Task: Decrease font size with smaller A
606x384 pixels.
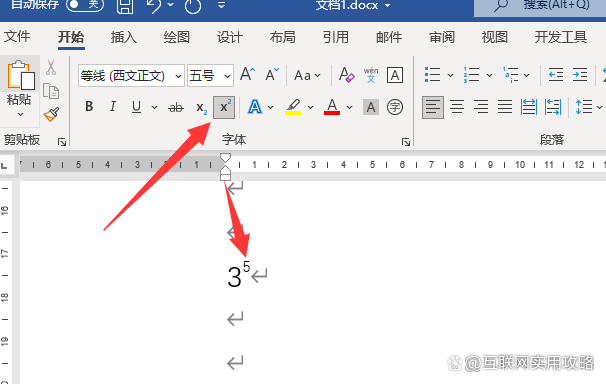Action: click(272, 74)
